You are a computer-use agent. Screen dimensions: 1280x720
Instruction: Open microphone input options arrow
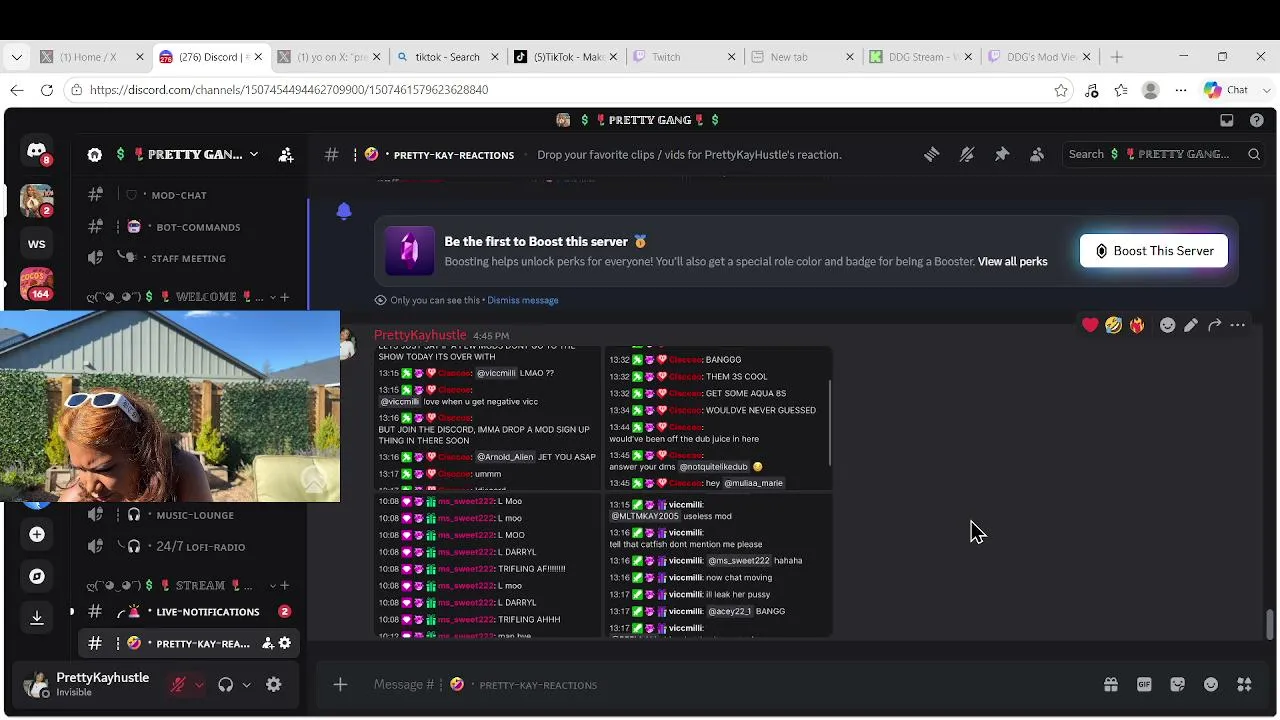coord(199,685)
